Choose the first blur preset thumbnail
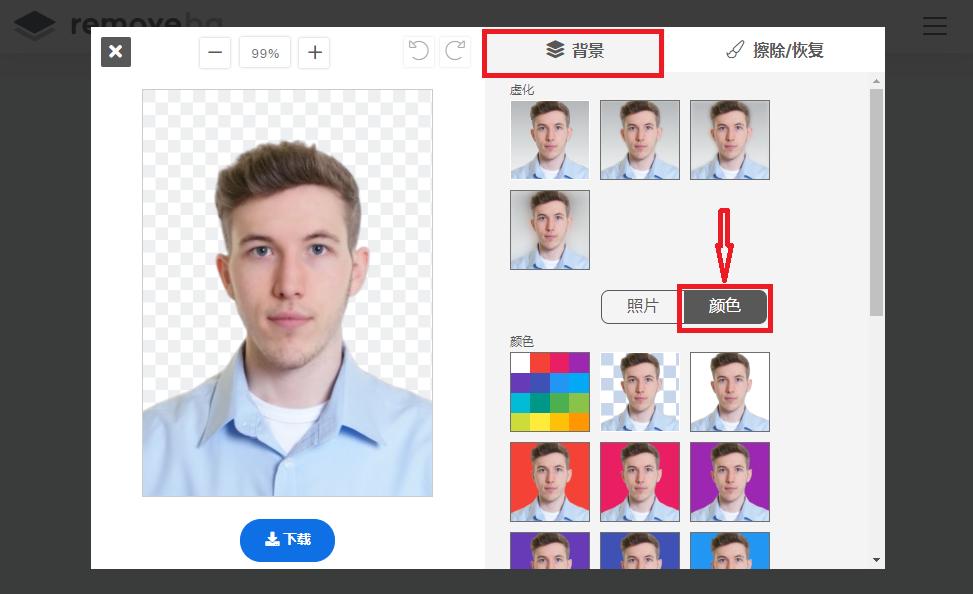973x594 pixels. [549, 140]
